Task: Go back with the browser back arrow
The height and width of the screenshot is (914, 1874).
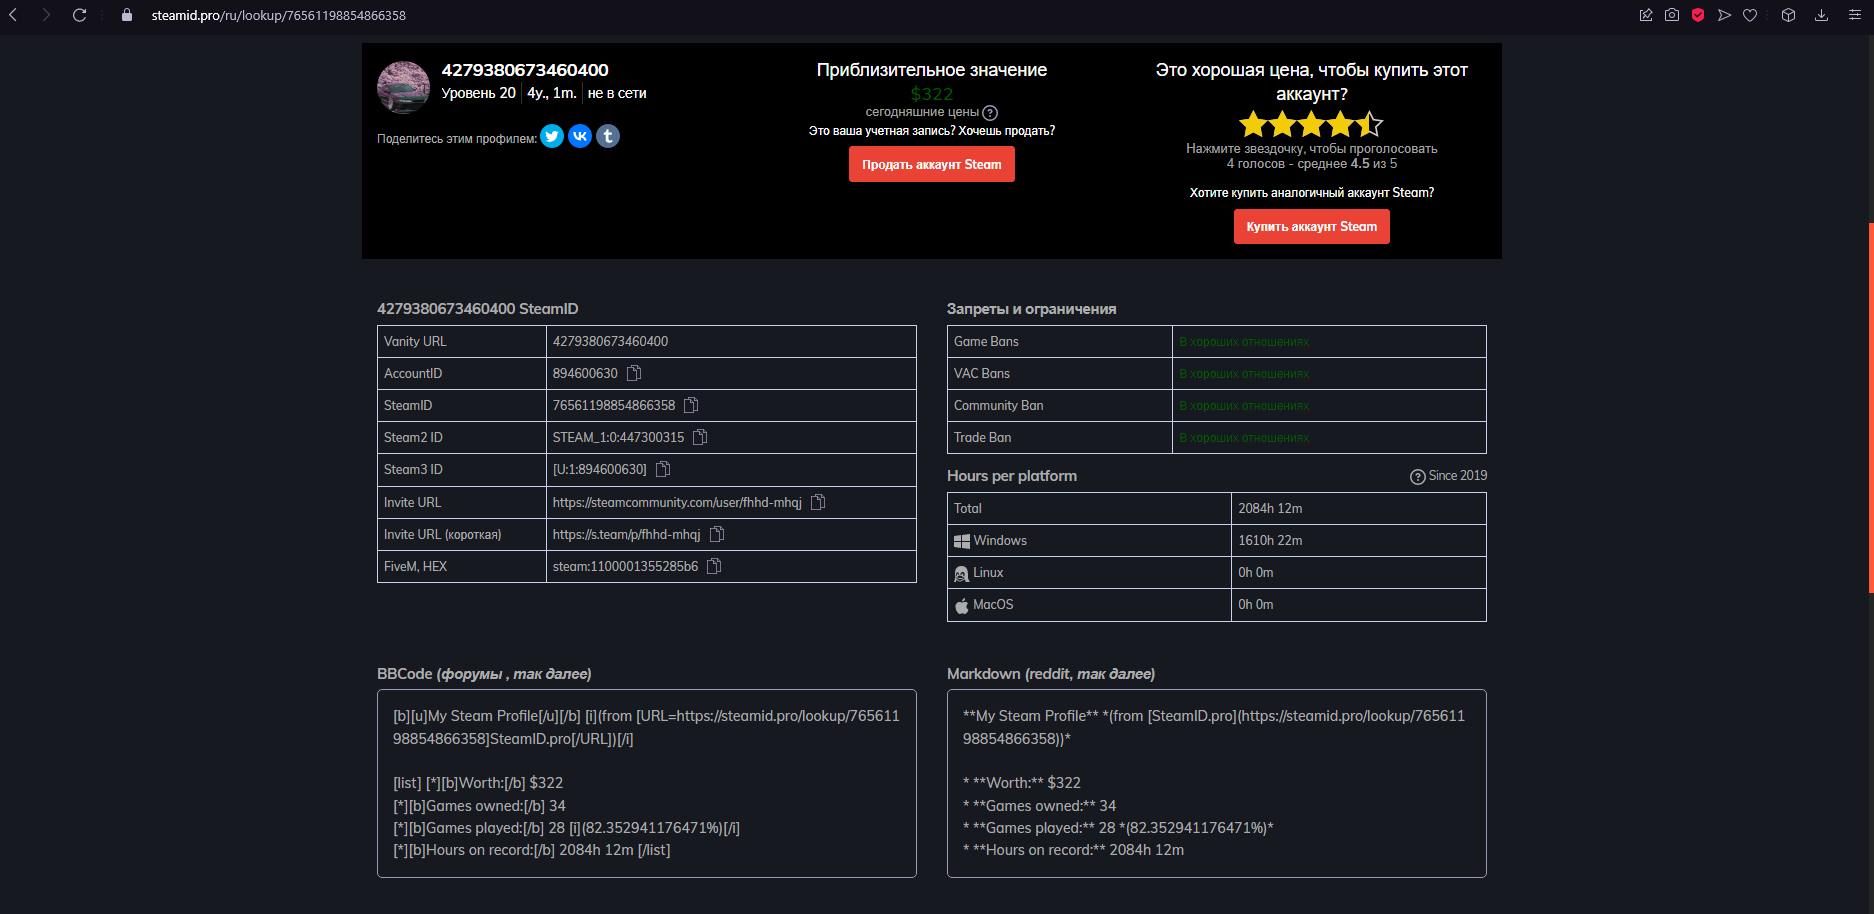Action: [x=13, y=15]
